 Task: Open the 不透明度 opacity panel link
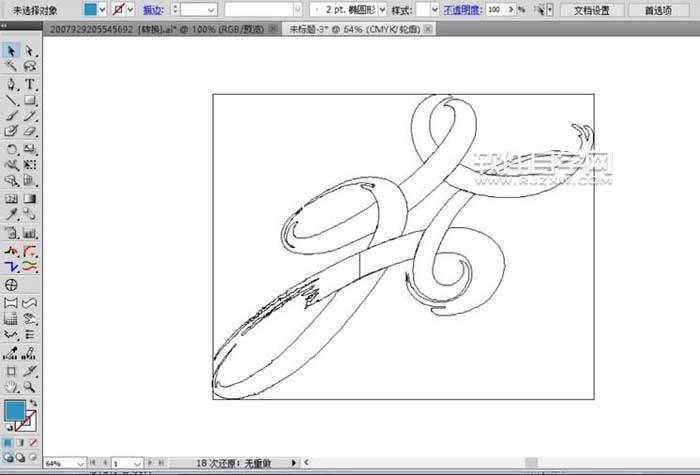462,10
